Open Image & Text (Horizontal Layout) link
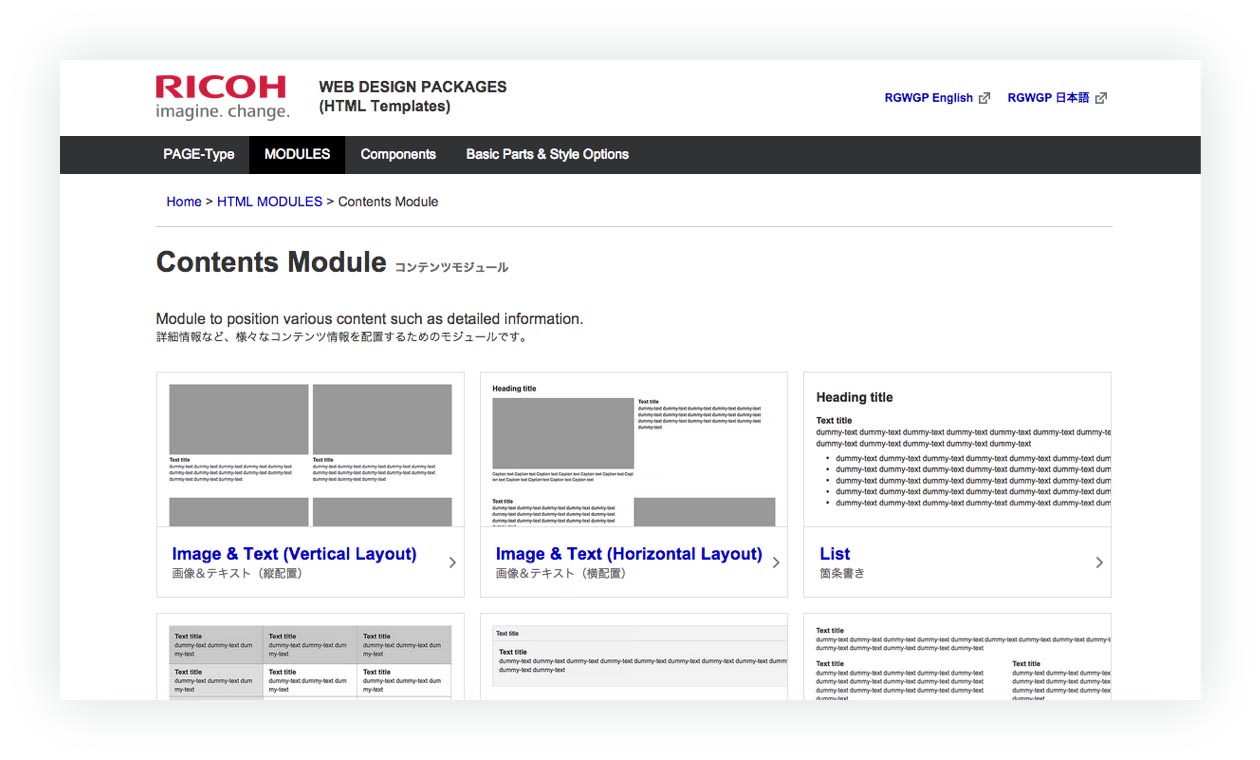The image size is (1260, 760). click(x=629, y=554)
